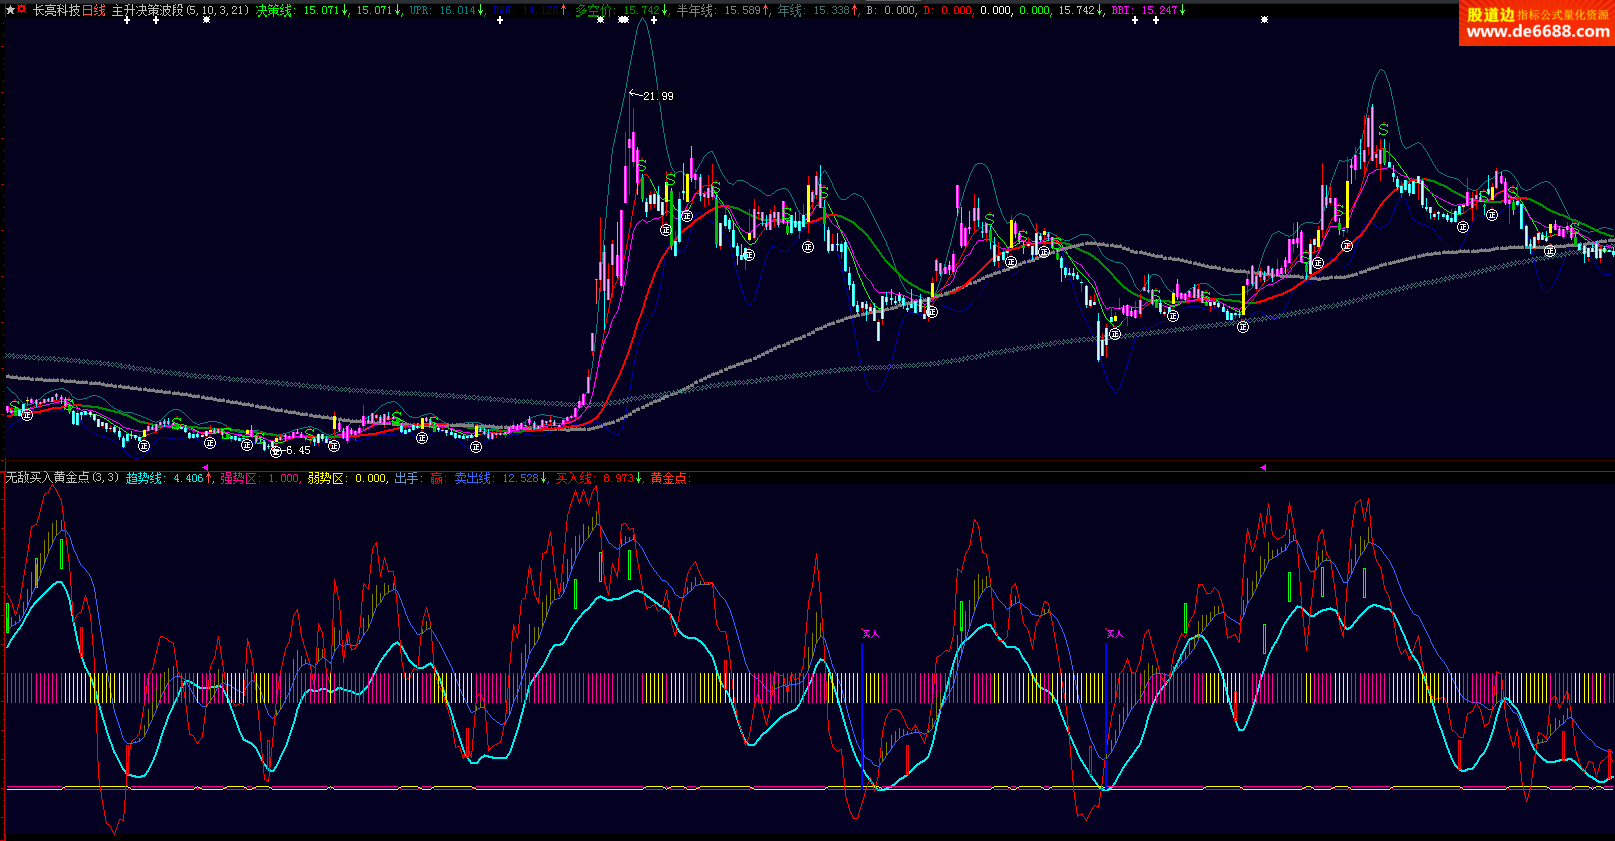1615x841 pixels.
Task: Select the 日线 period label
Action: pos(93,10)
